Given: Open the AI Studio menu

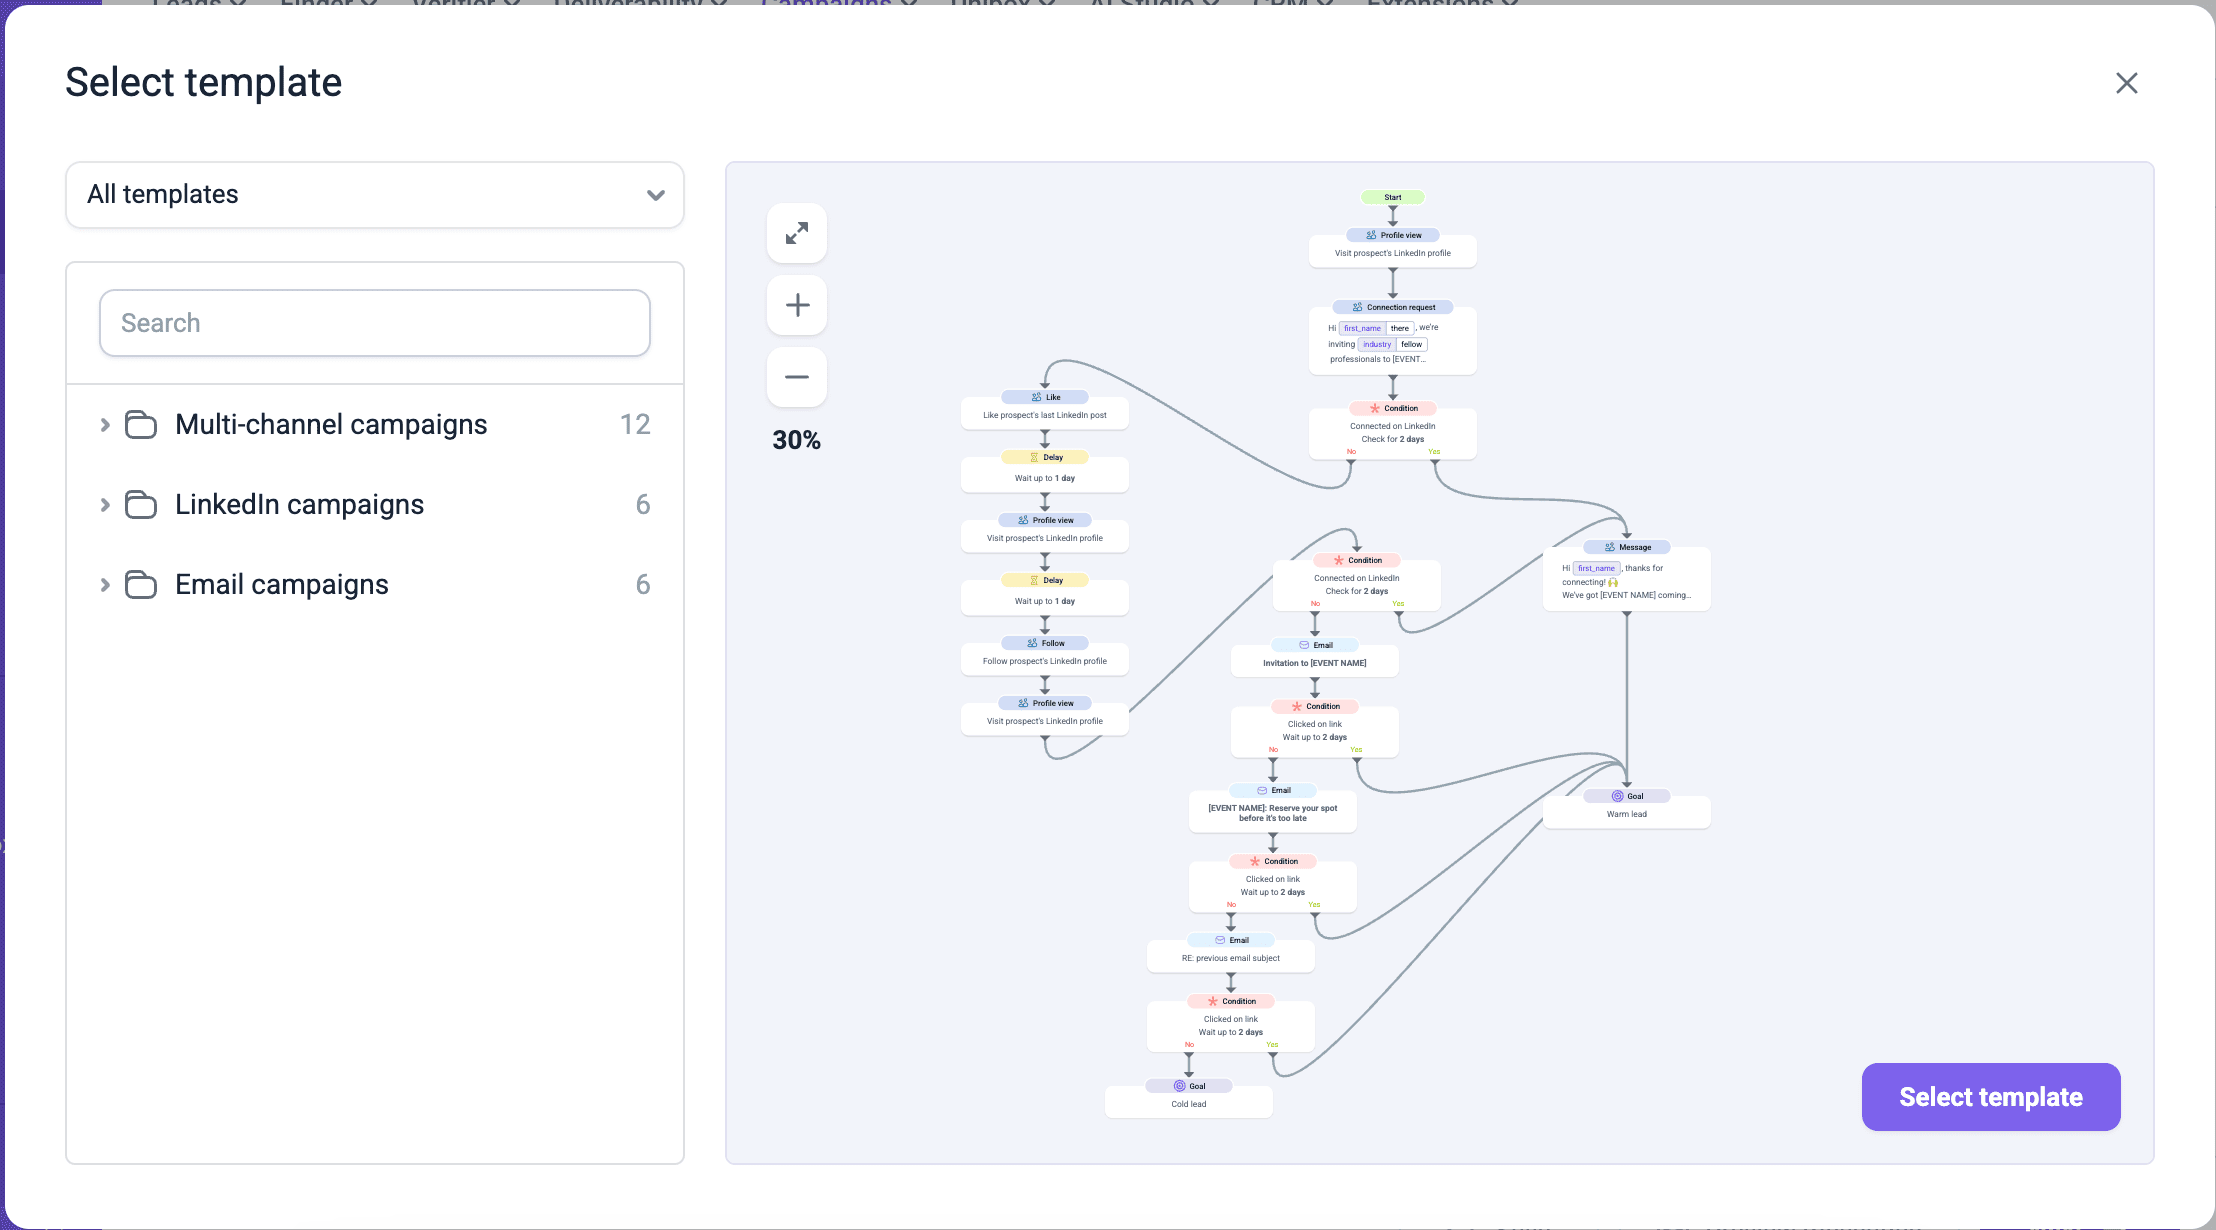Looking at the screenshot, I should click(x=1147, y=6).
